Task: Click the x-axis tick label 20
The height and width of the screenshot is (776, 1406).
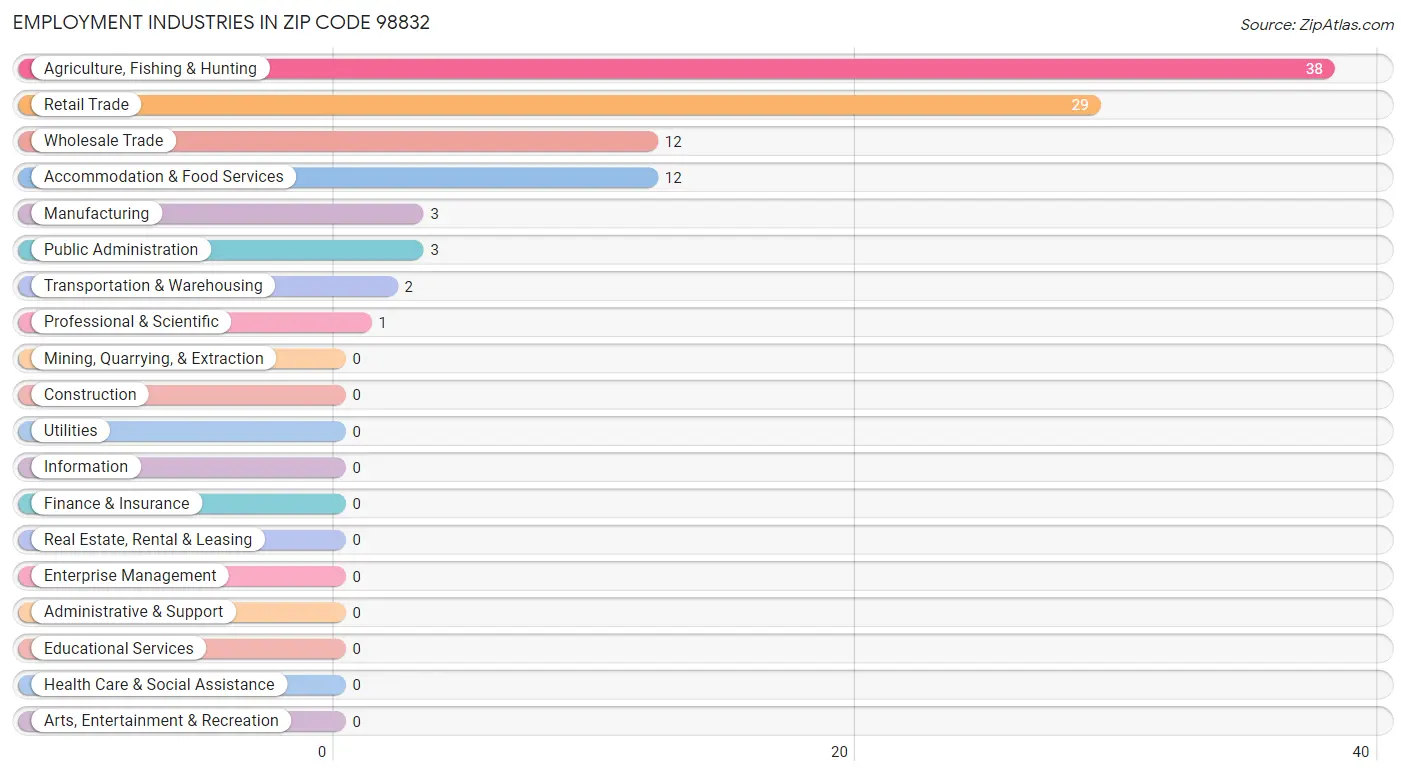Action: click(840, 752)
